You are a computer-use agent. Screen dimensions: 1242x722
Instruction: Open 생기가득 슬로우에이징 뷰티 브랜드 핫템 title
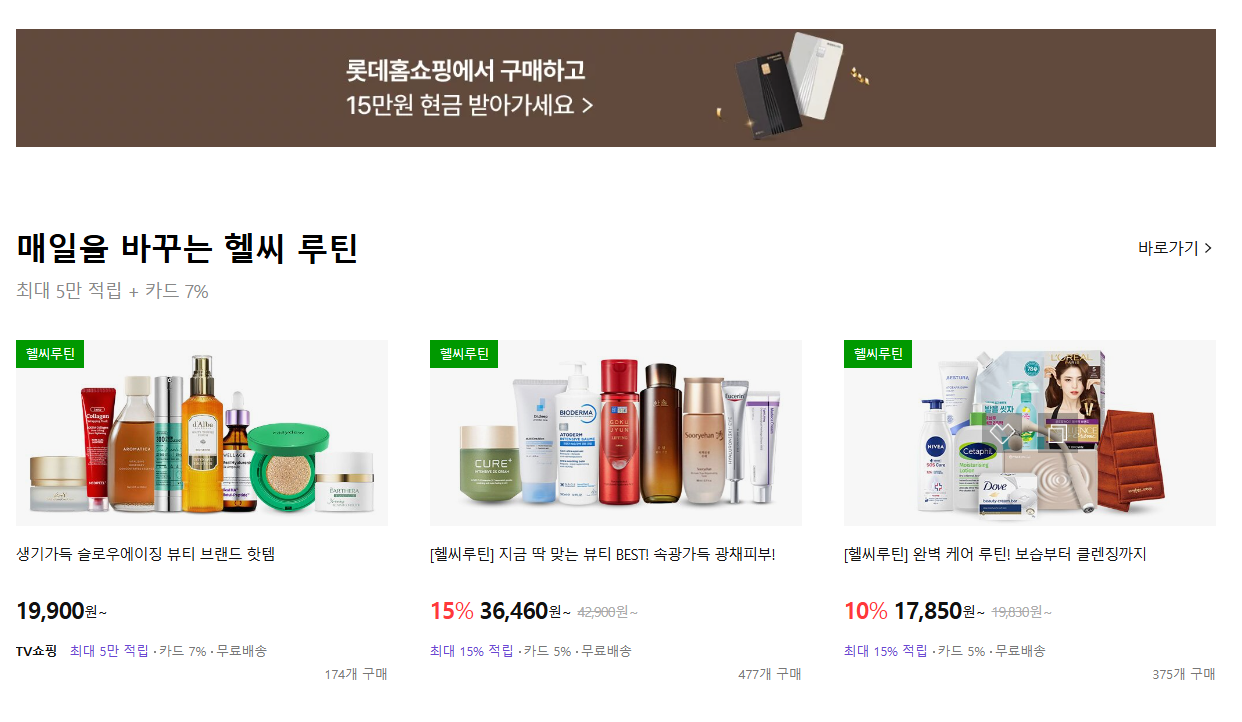click(146, 554)
